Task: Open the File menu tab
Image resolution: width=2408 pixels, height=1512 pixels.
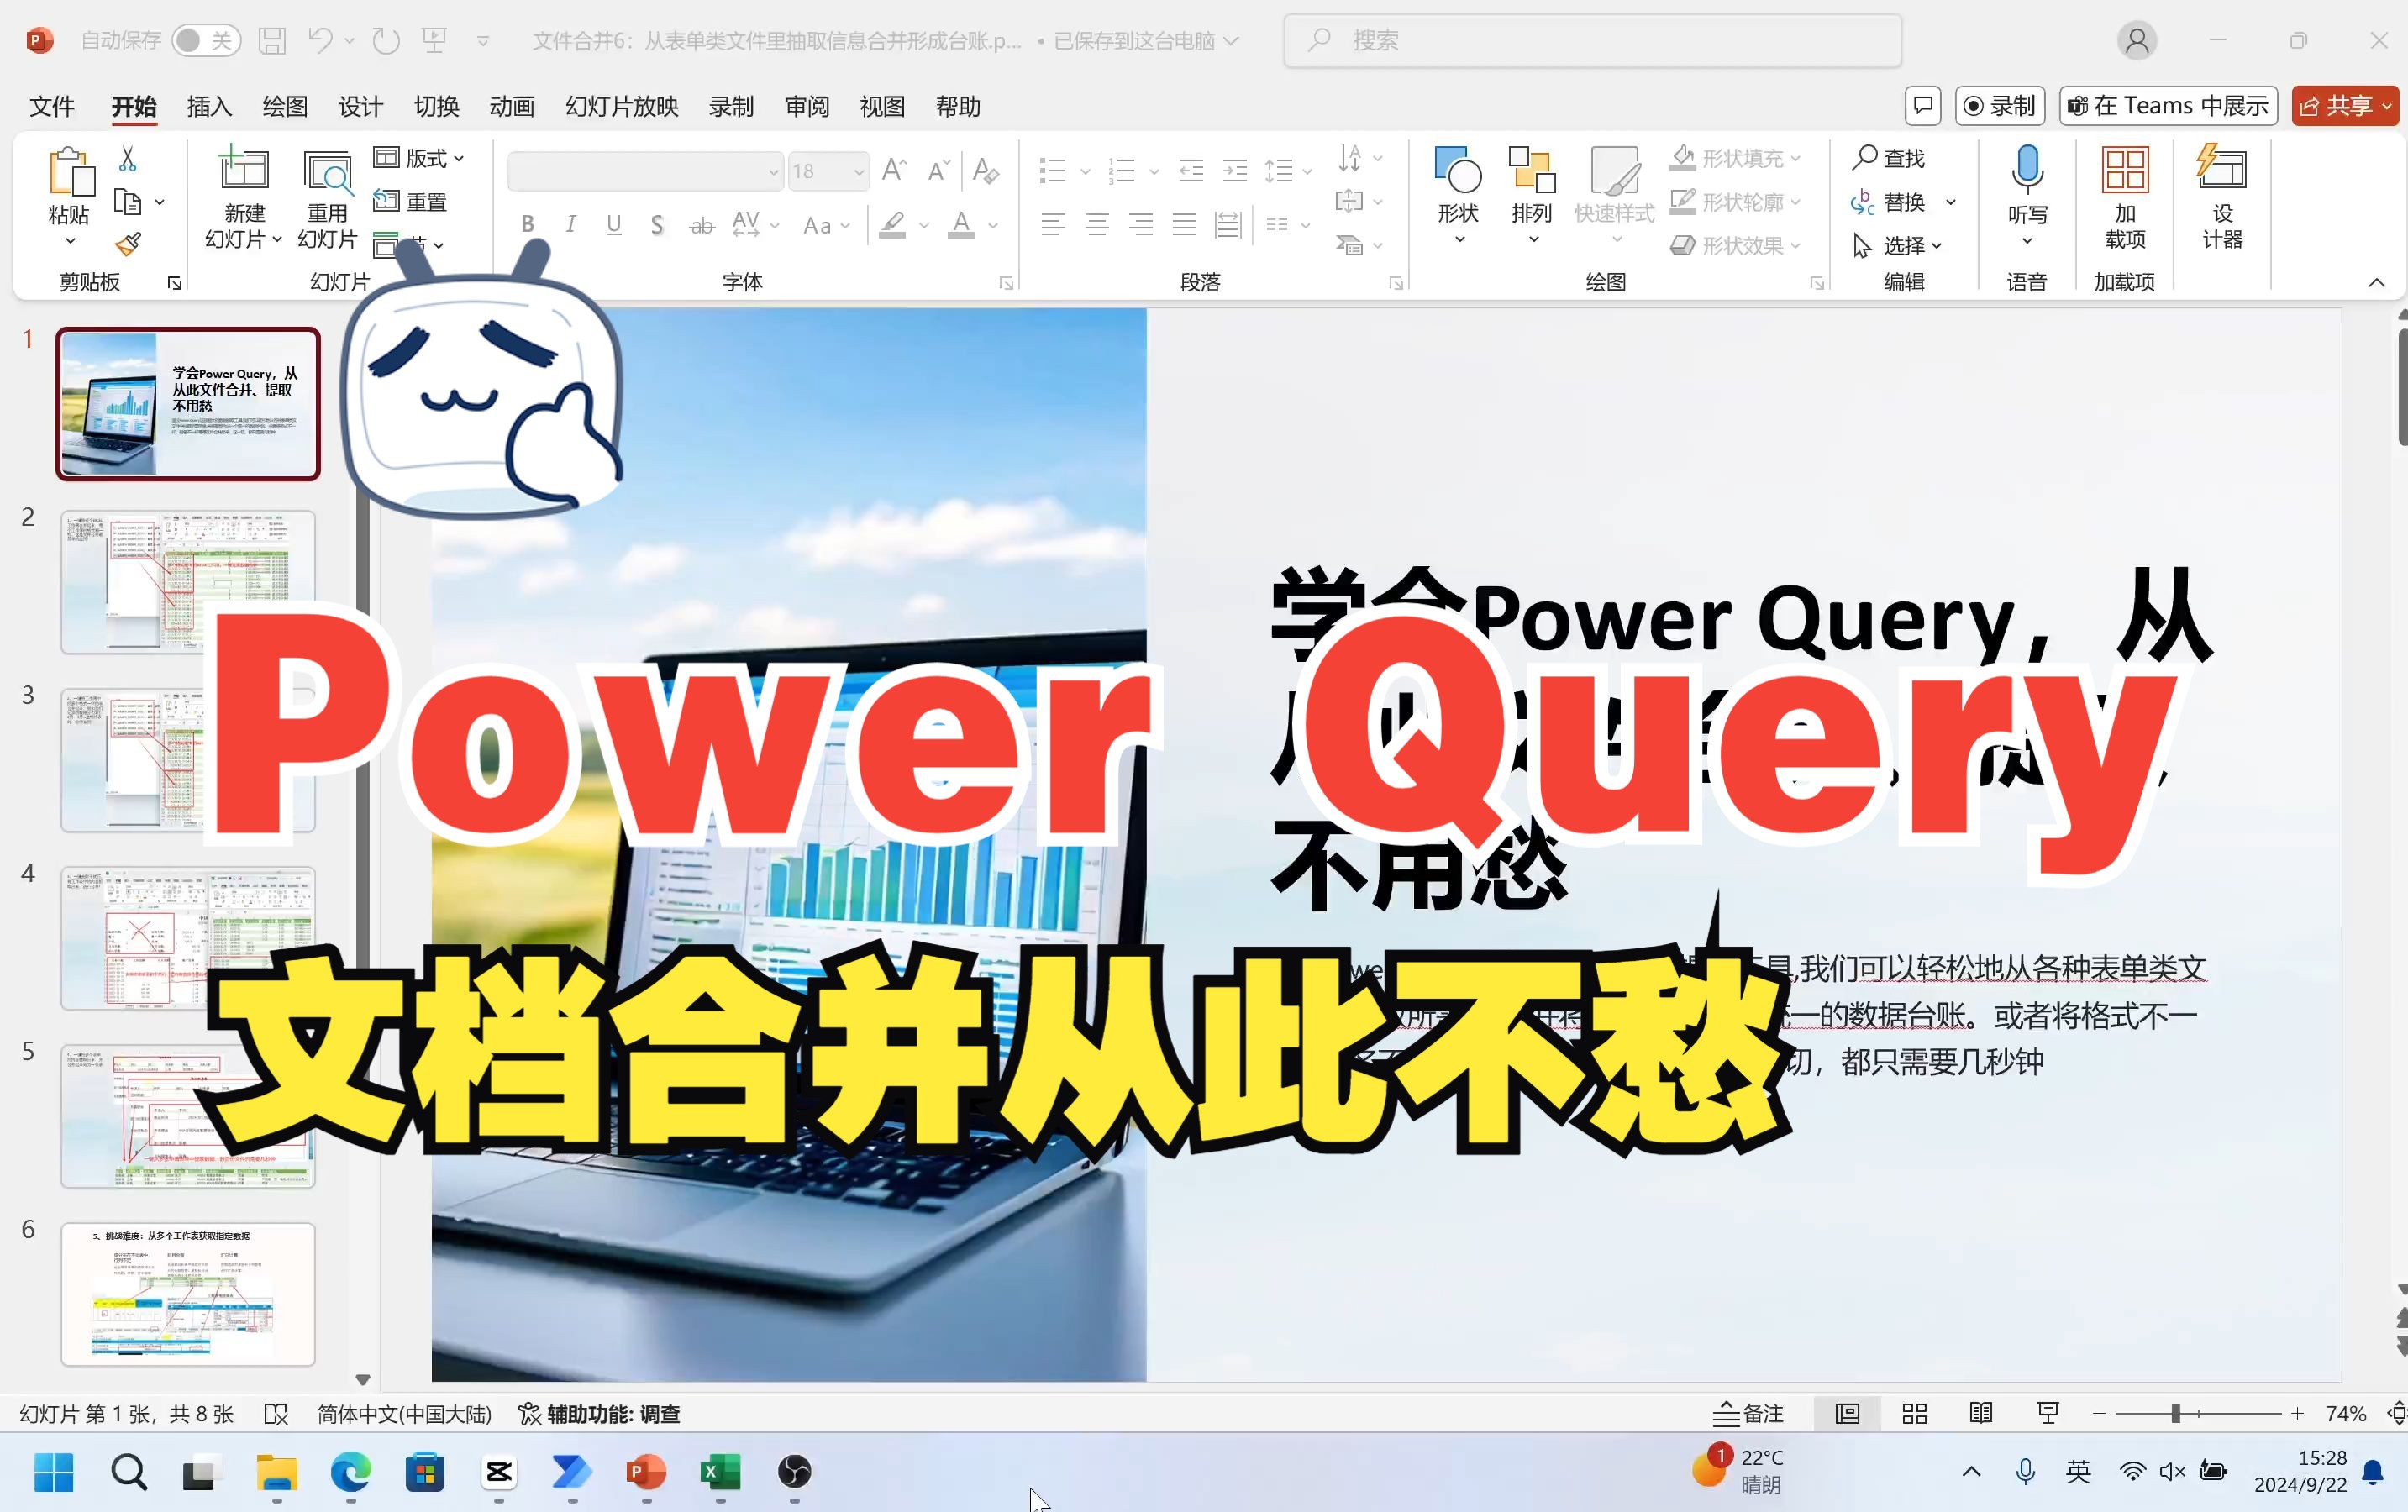Action: [52, 106]
